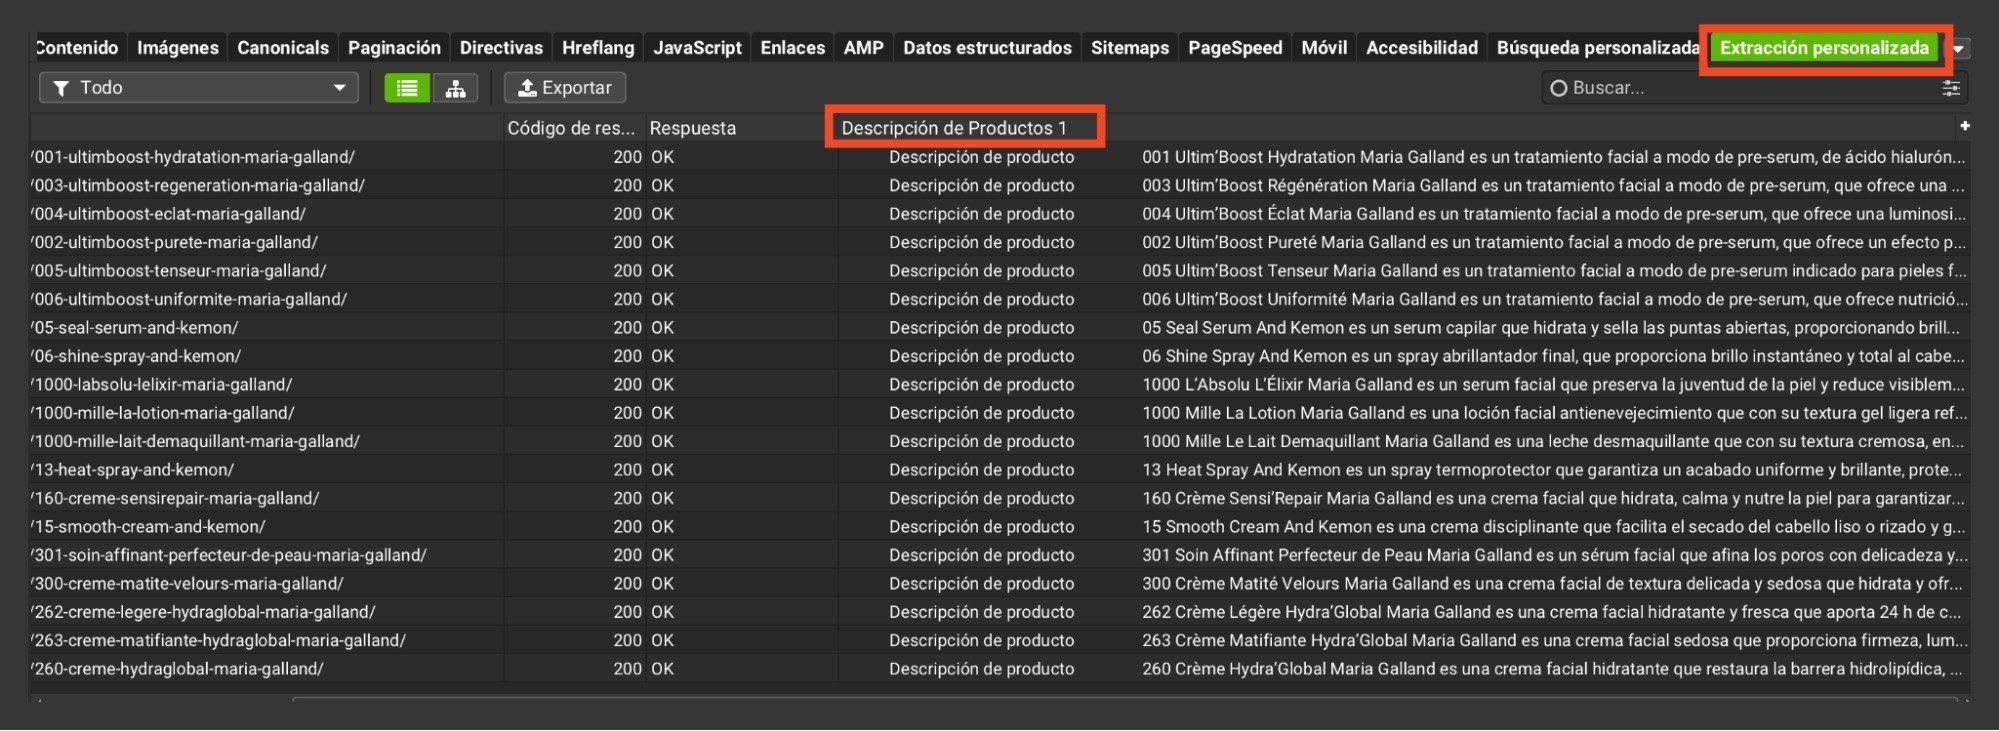
Task: Click Descripción de Productos 1 column header
Action: pos(954,128)
